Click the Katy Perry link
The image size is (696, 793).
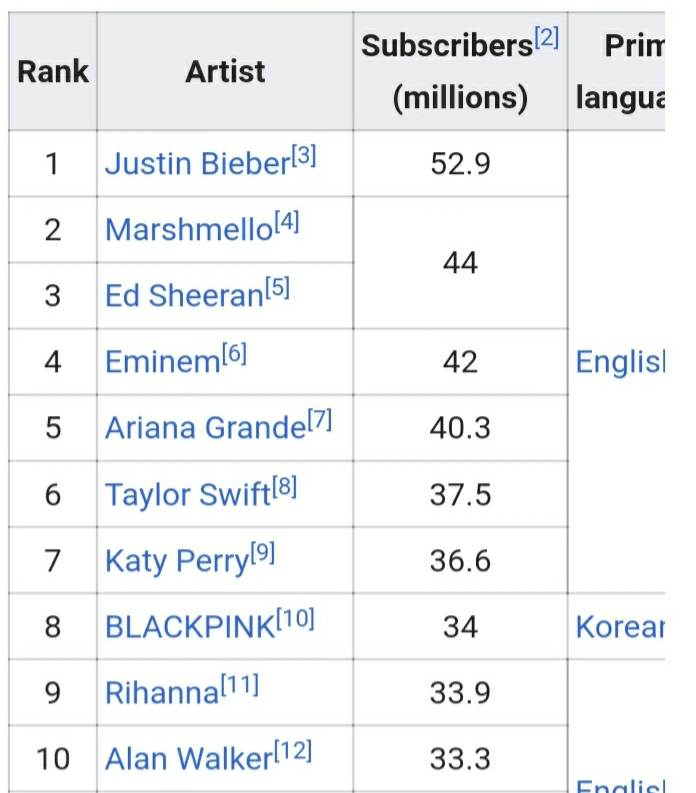point(176,561)
